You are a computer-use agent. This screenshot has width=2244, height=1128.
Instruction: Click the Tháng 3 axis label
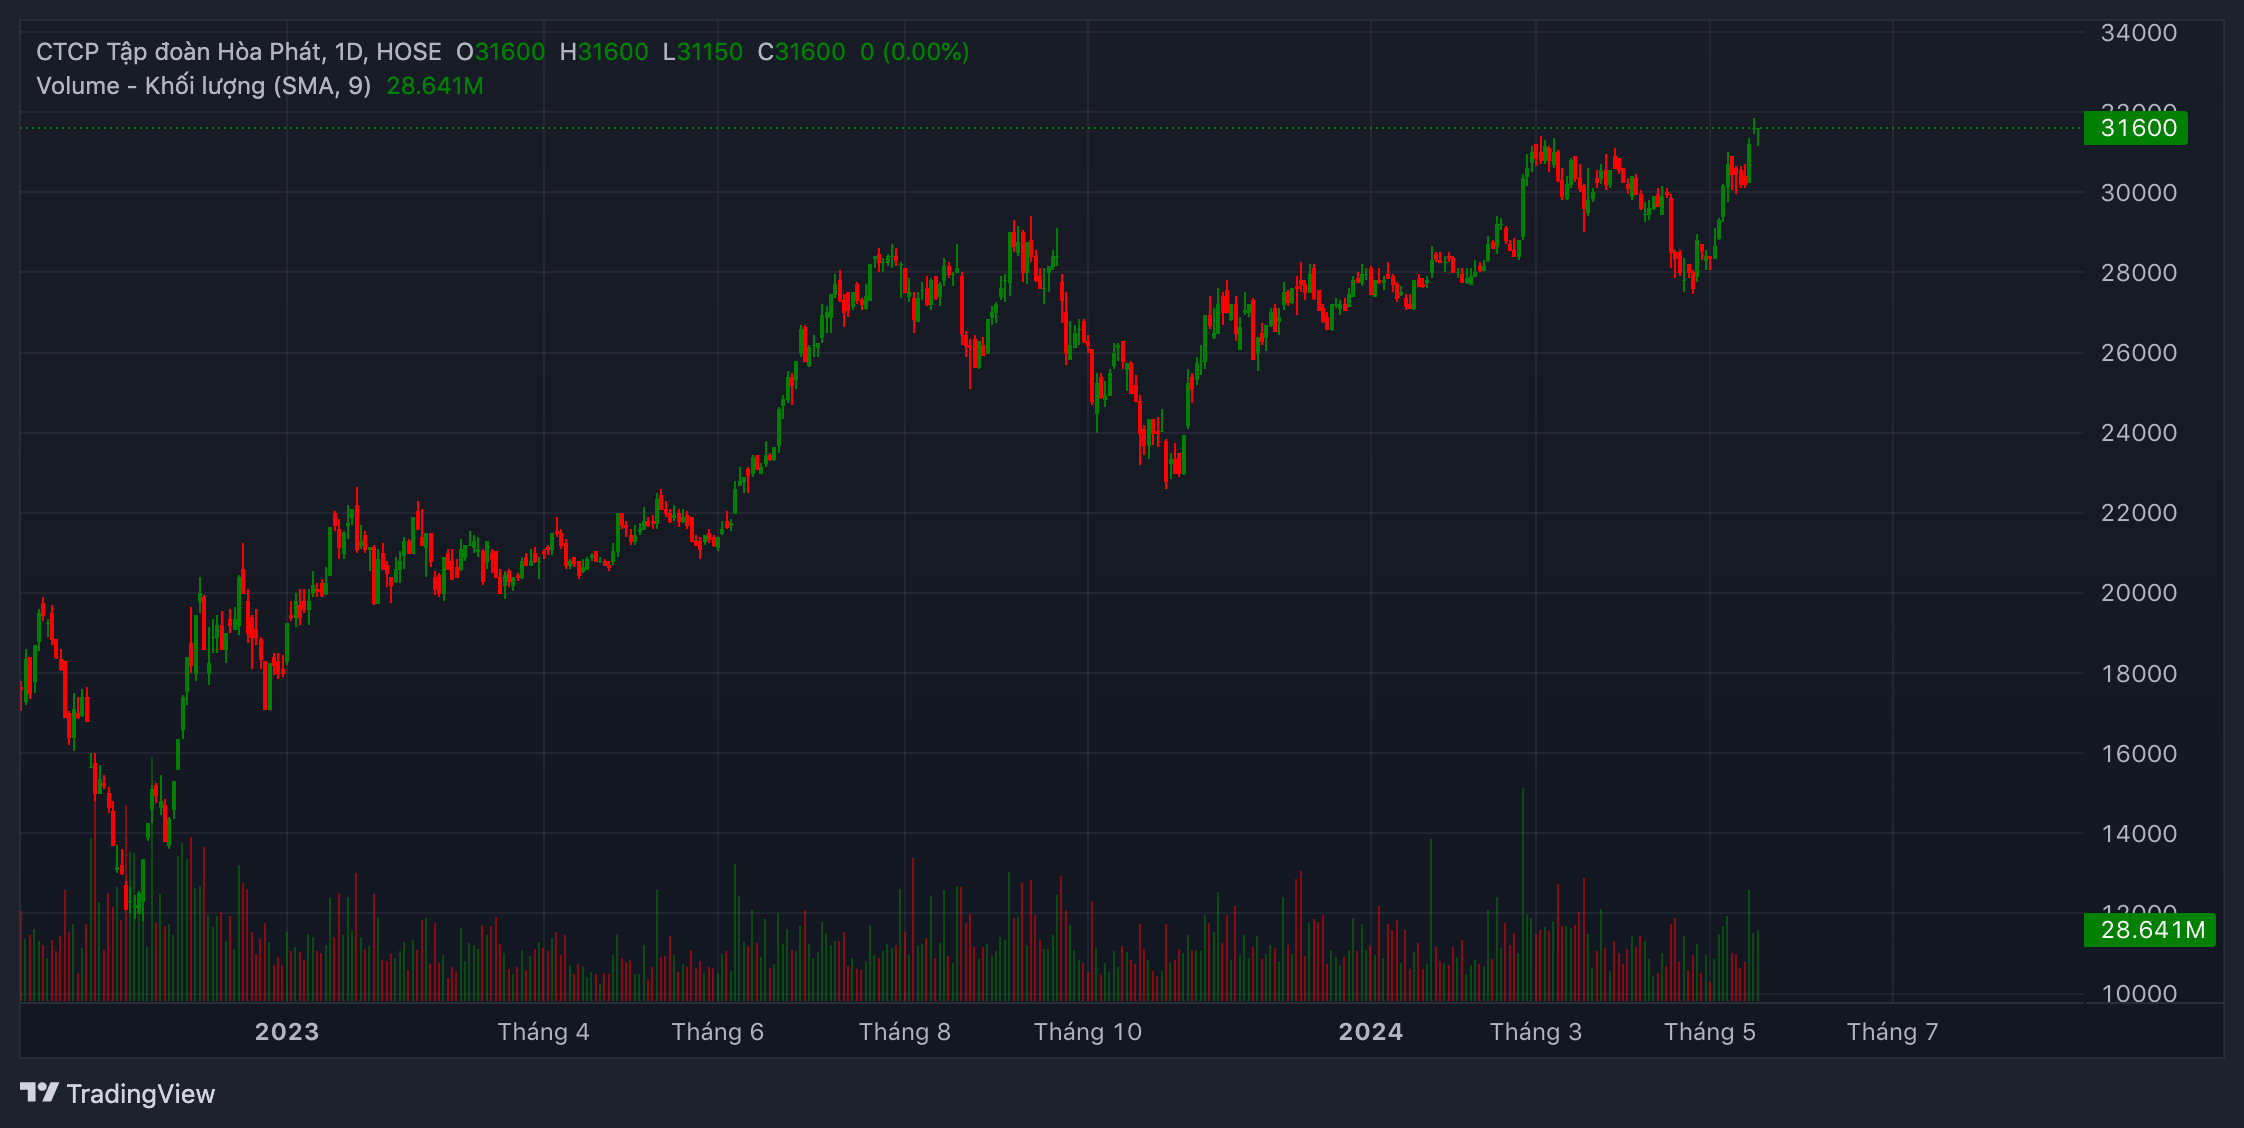1536,1032
